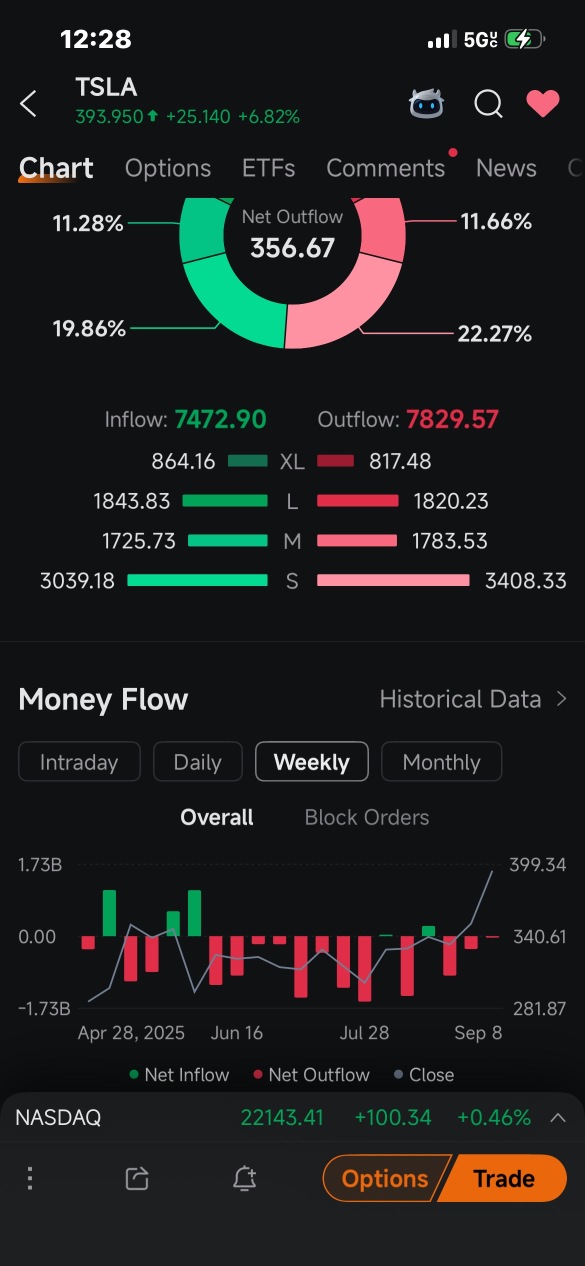585x1266 pixels.
Task: Toggle the Net Inflow legend item
Action: (179, 1075)
